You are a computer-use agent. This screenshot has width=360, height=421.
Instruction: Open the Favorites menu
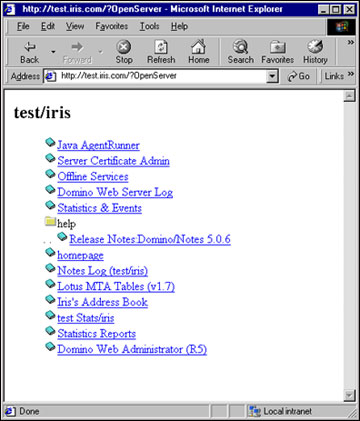pos(112,26)
